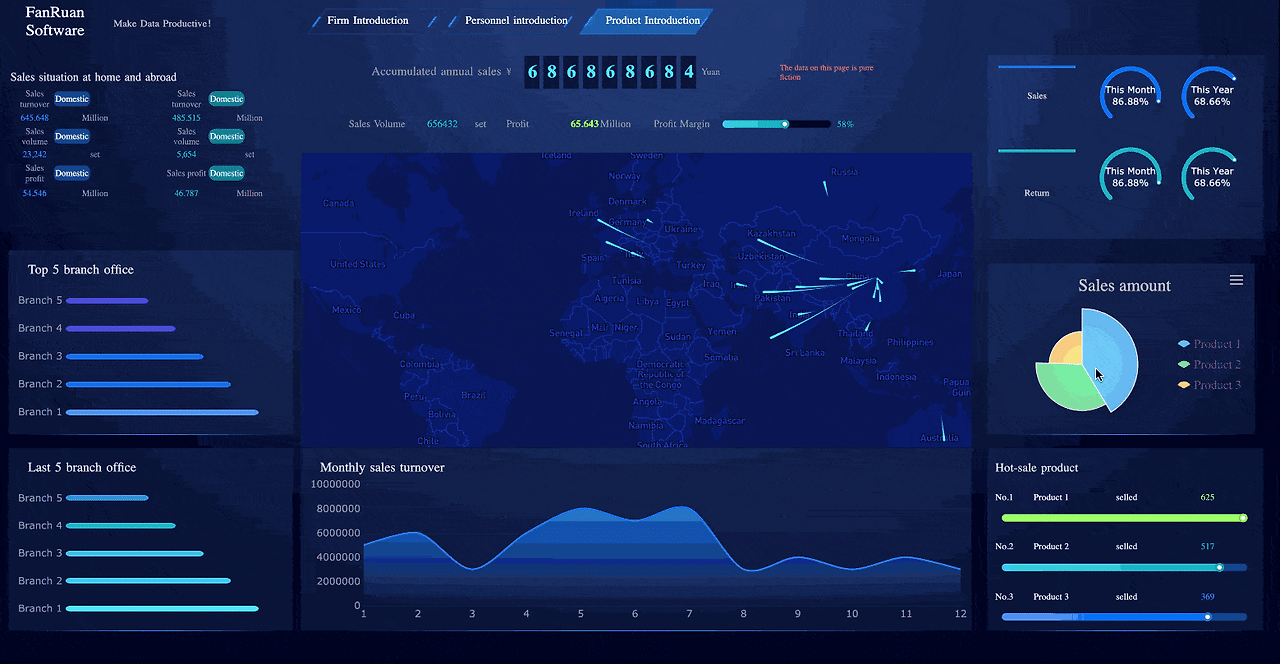Switch to Return gauge view
1280x664 pixels.
[x=1036, y=193]
